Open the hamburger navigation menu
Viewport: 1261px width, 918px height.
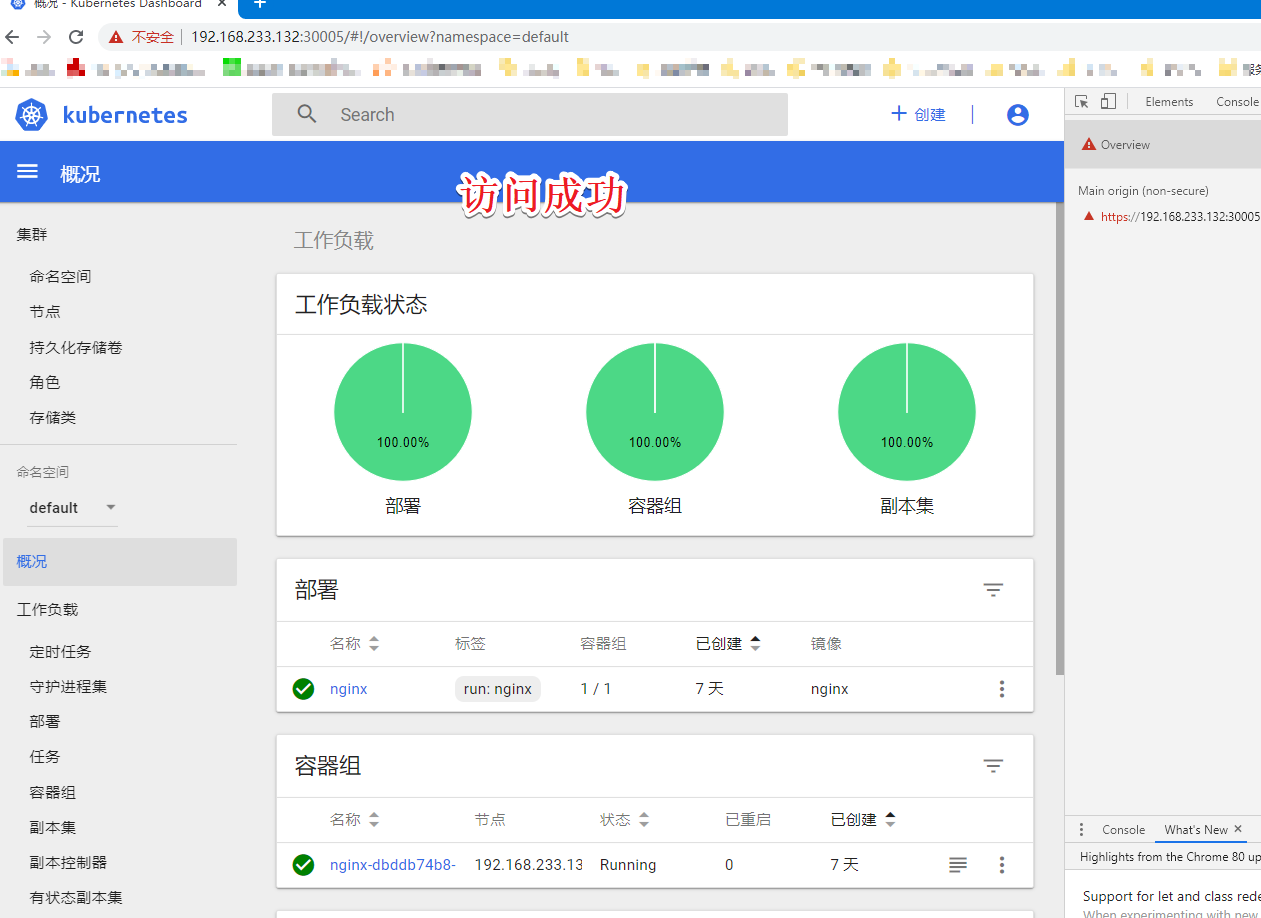(x=28, y=172)
